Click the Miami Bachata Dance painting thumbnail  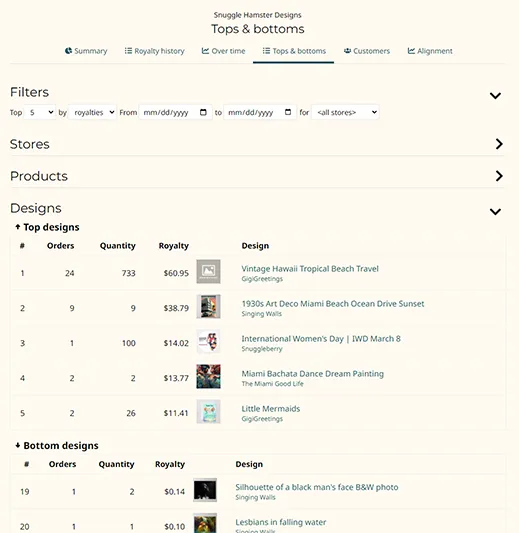coord(208,377)
